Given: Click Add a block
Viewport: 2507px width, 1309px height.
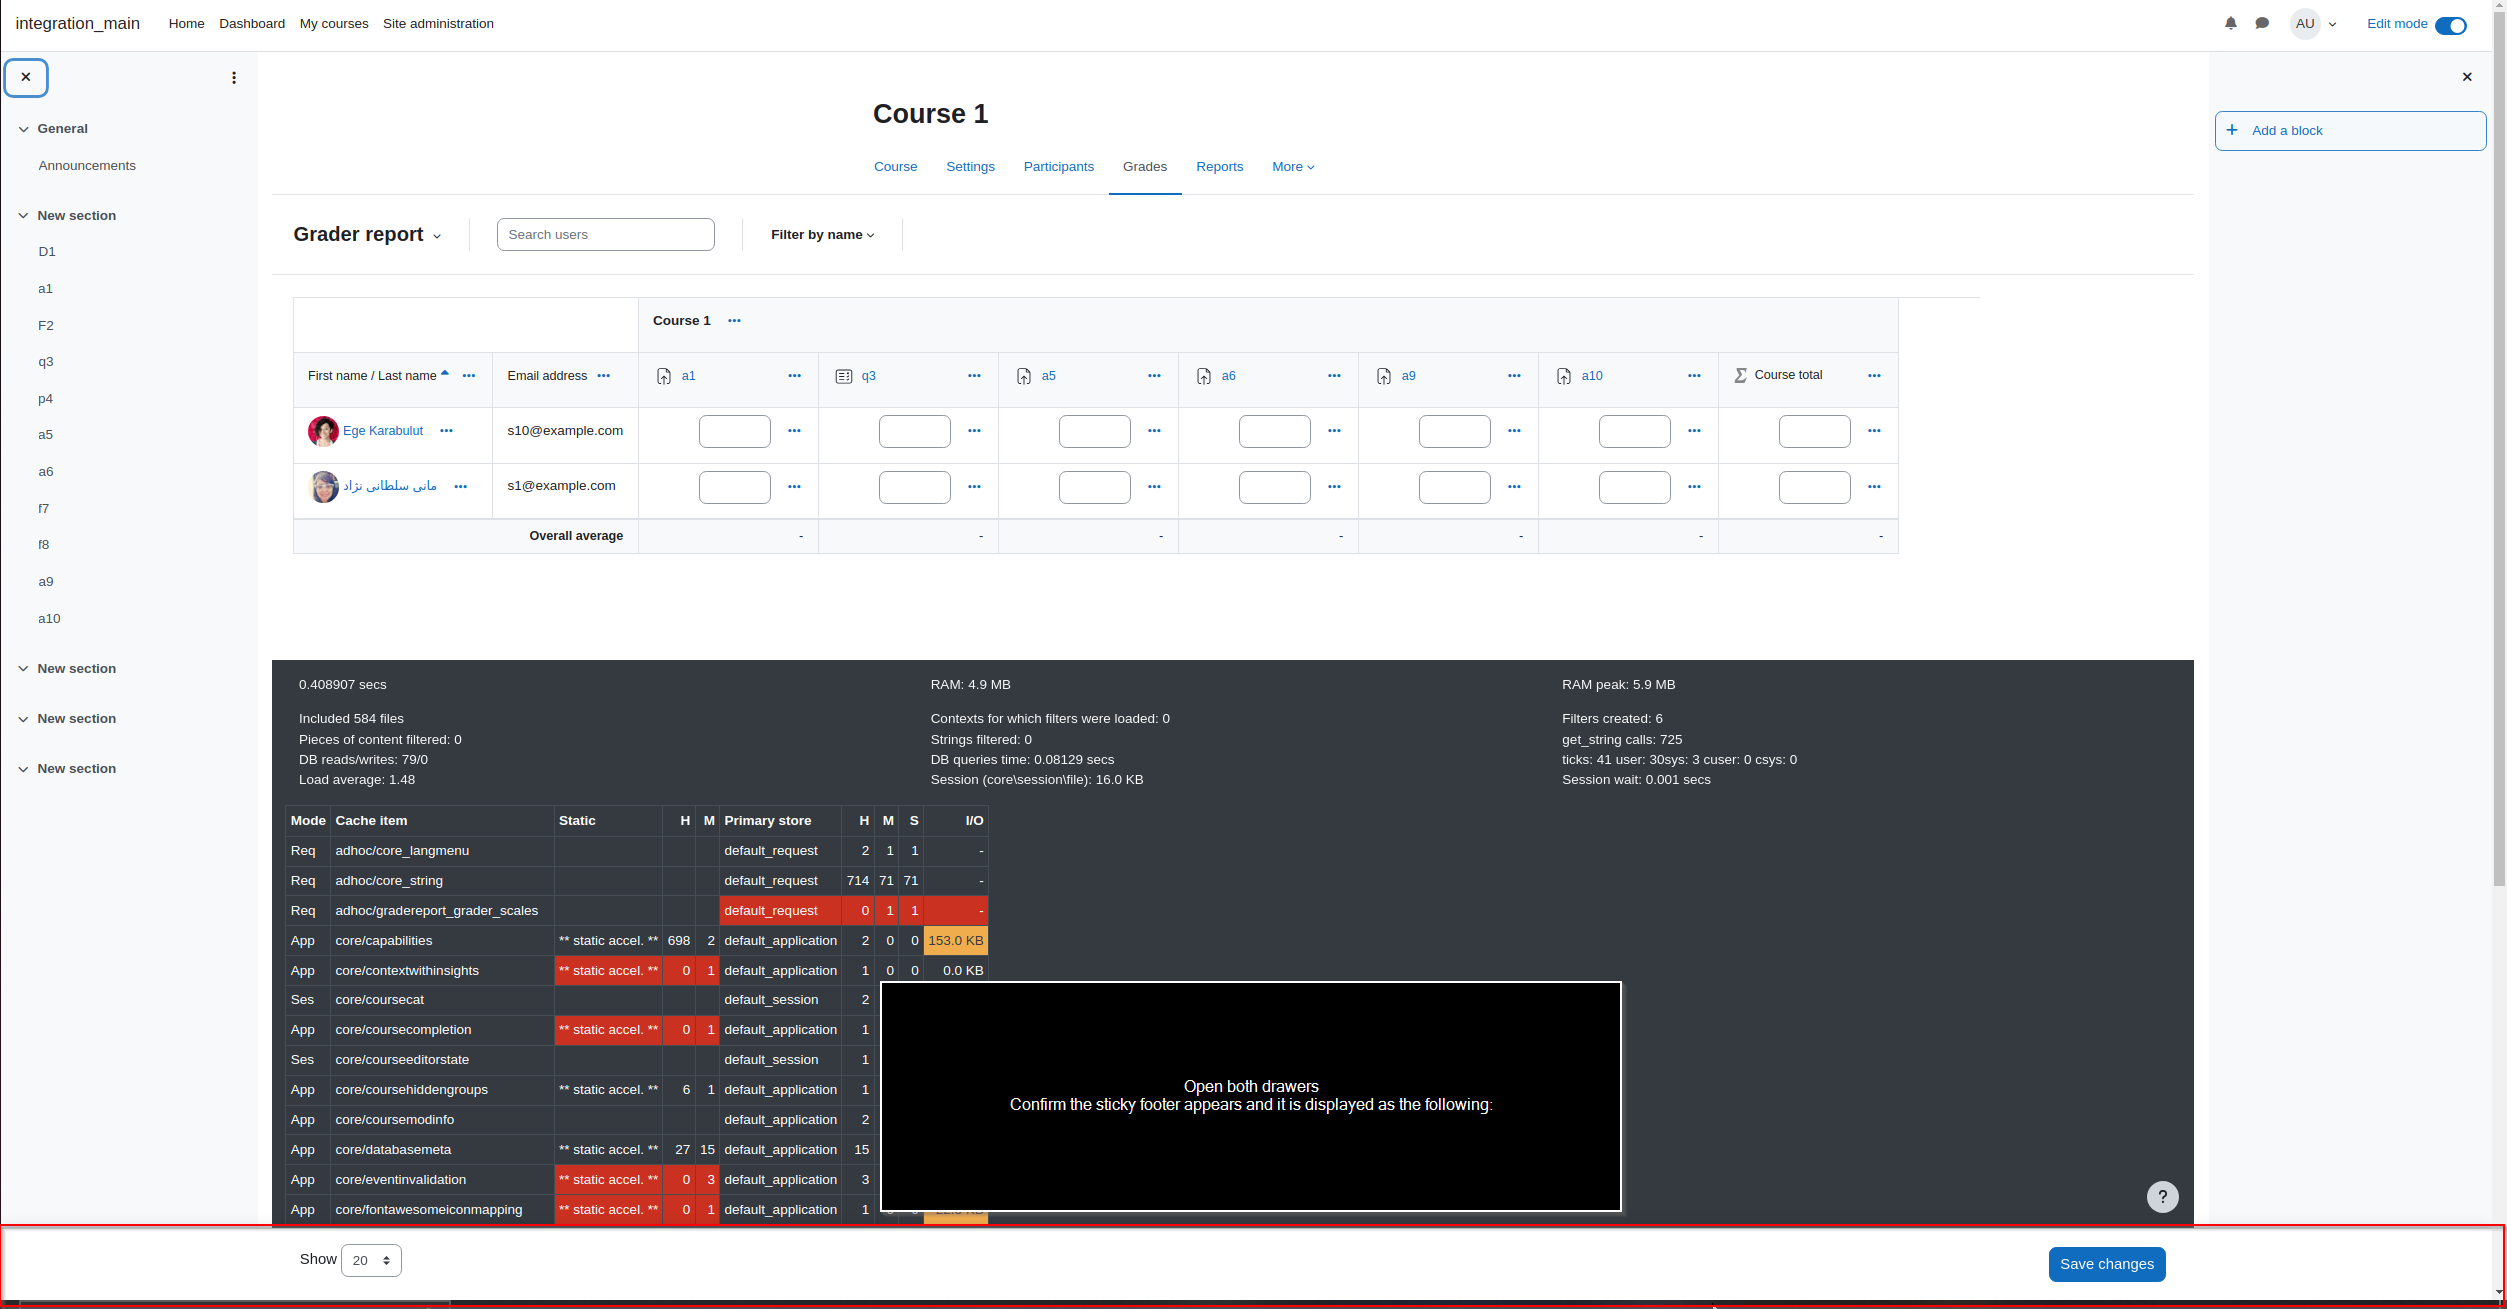Looking at the screenshot, I should (x=2350, y=131).
